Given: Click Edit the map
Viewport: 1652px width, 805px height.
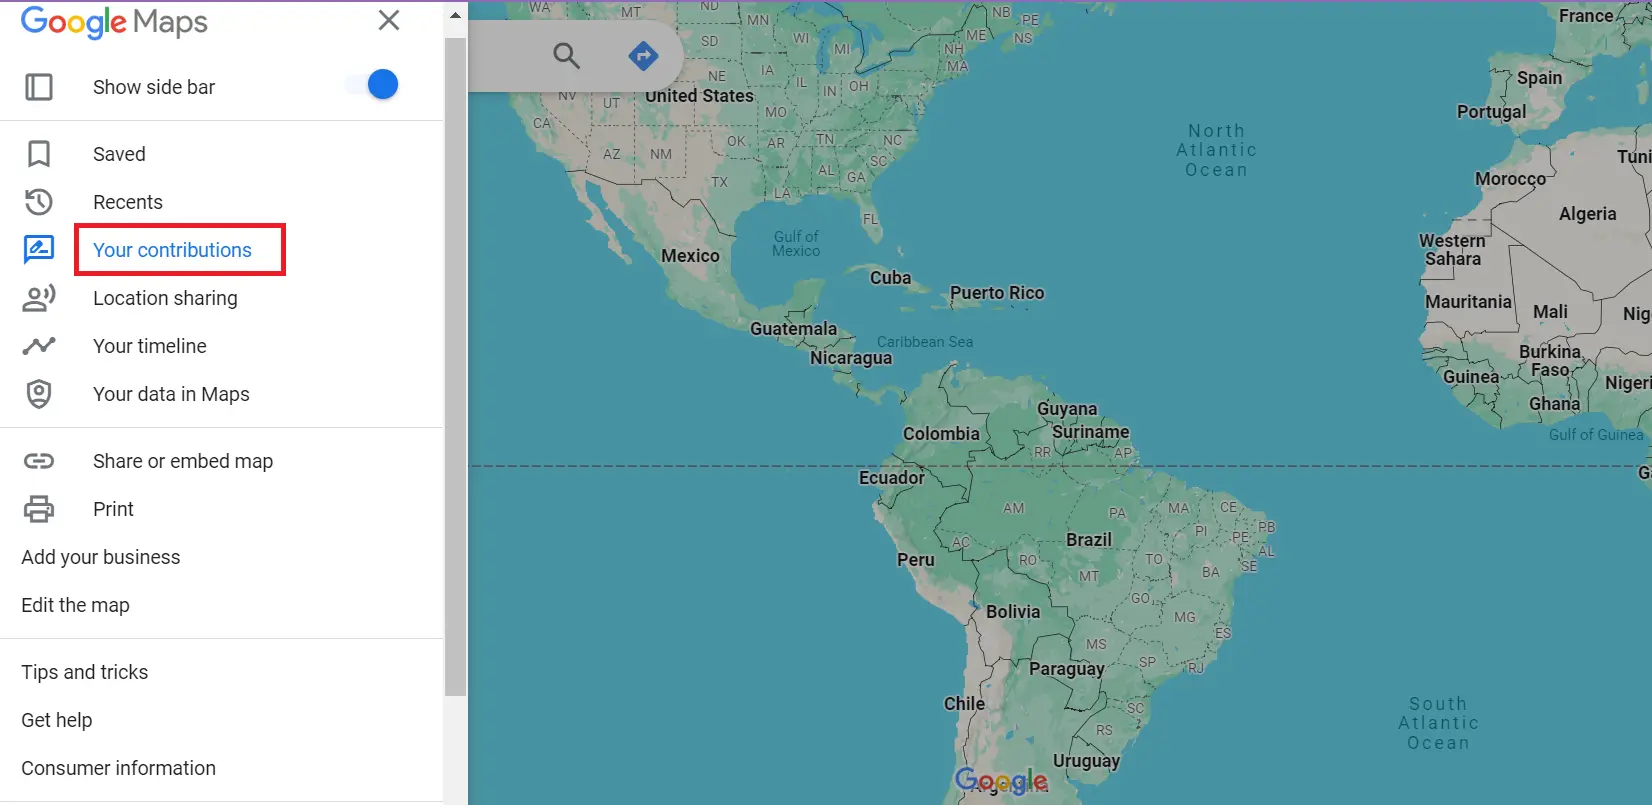Looking at the screenshot, I should pos(75,605).
